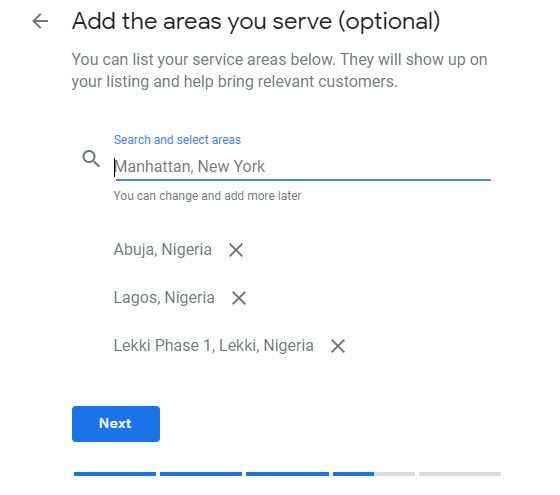Delete Lekki Phase 1, Lekki, Nigeria entry
This screenshot has height=495, width=560.
click(x=338, y=346)
